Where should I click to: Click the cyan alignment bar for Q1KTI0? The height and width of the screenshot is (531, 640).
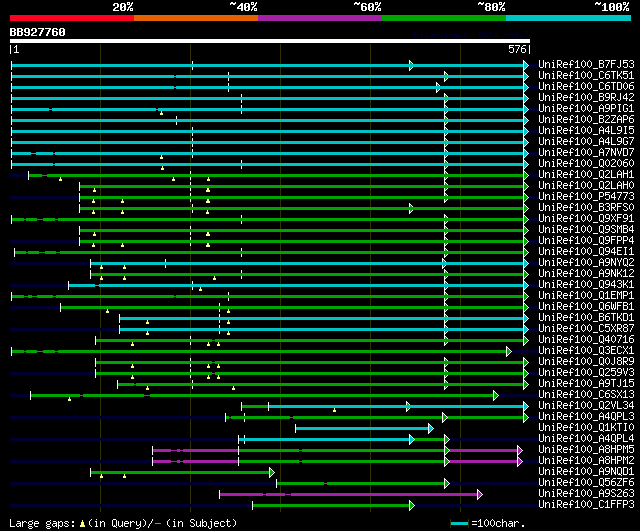coord(362,429)
